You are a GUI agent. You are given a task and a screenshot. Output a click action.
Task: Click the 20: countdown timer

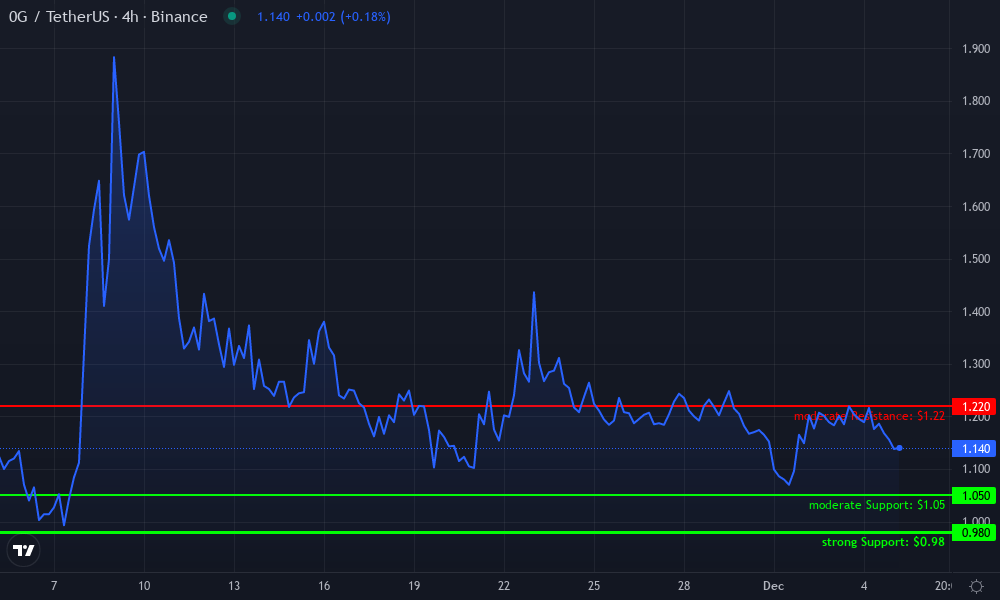coord(941,586)
